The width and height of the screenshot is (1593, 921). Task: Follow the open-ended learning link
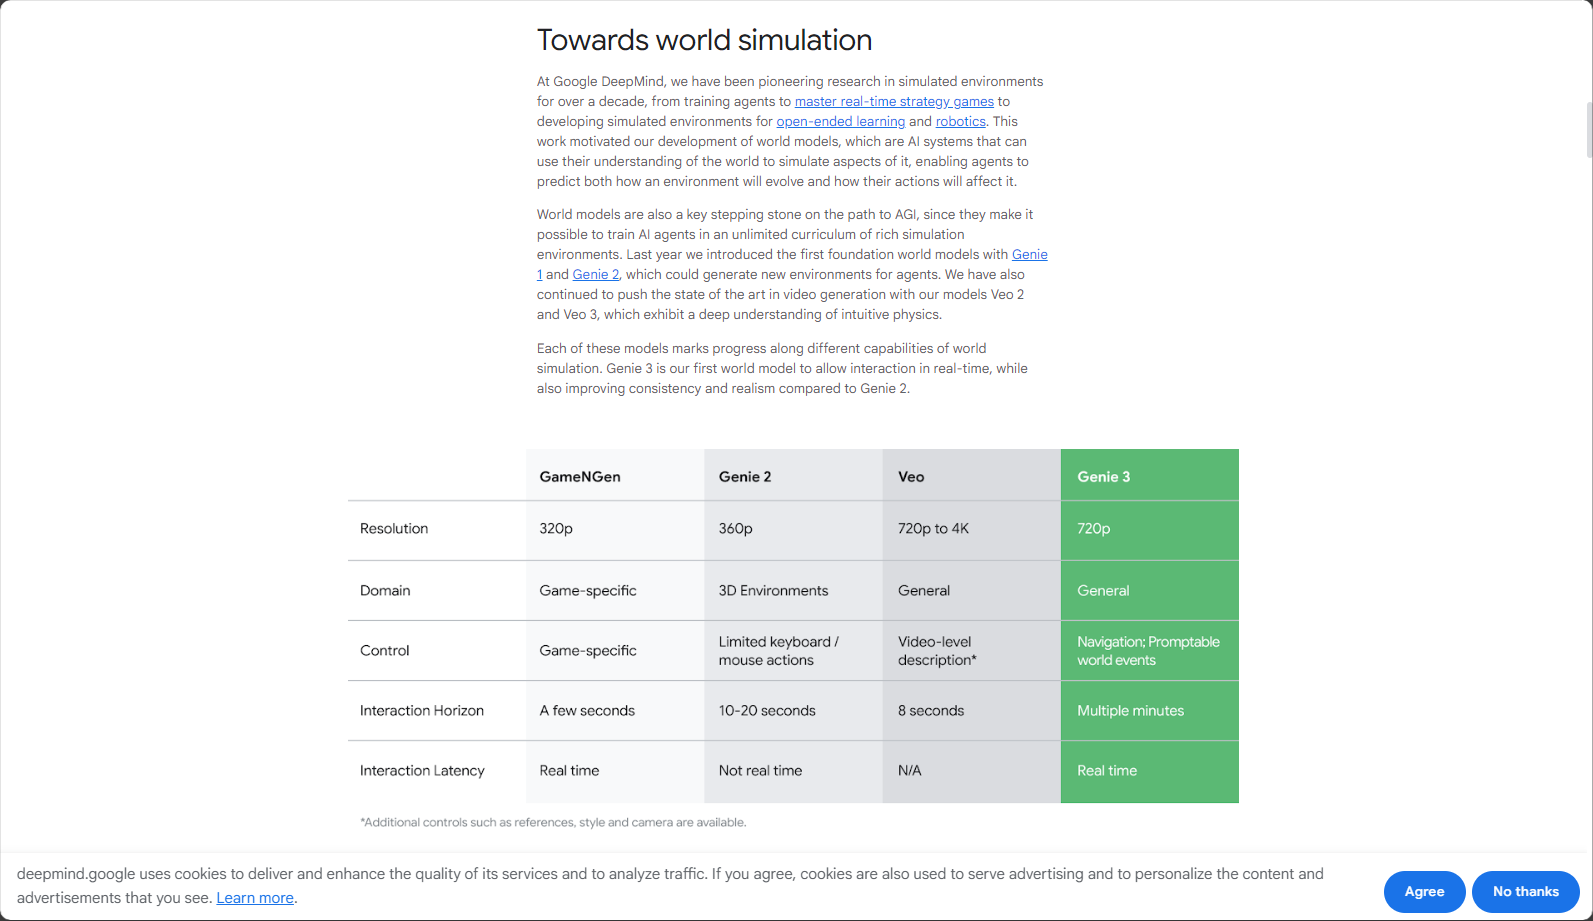pyautogui.click(x=840, y=121)
